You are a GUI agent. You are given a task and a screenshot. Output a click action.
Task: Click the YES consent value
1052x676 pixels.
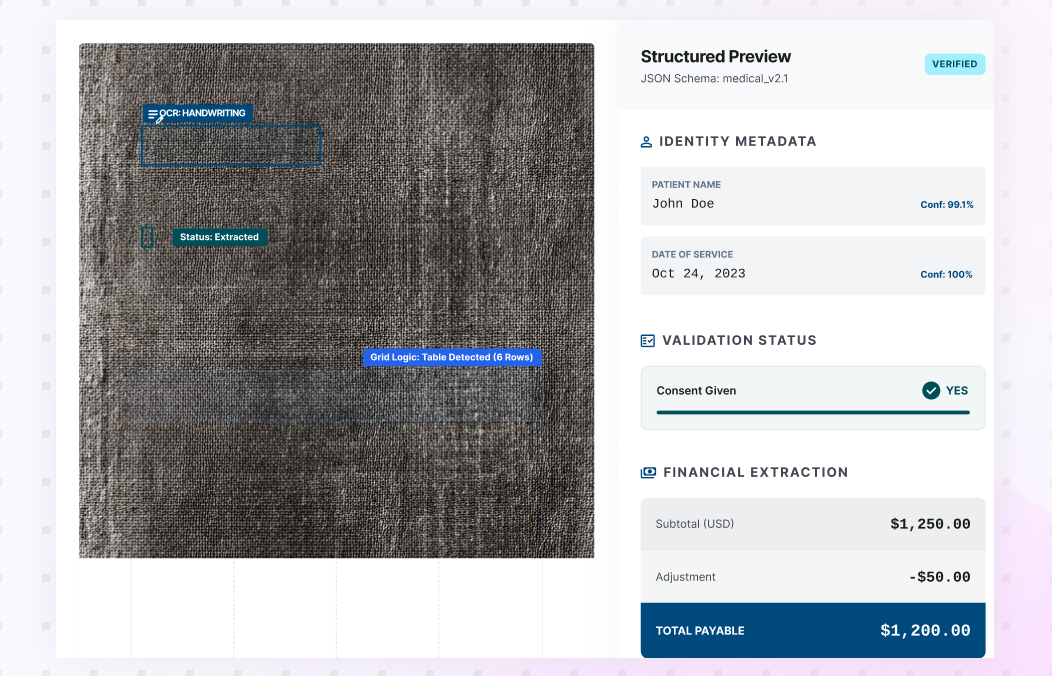(957, 390)
